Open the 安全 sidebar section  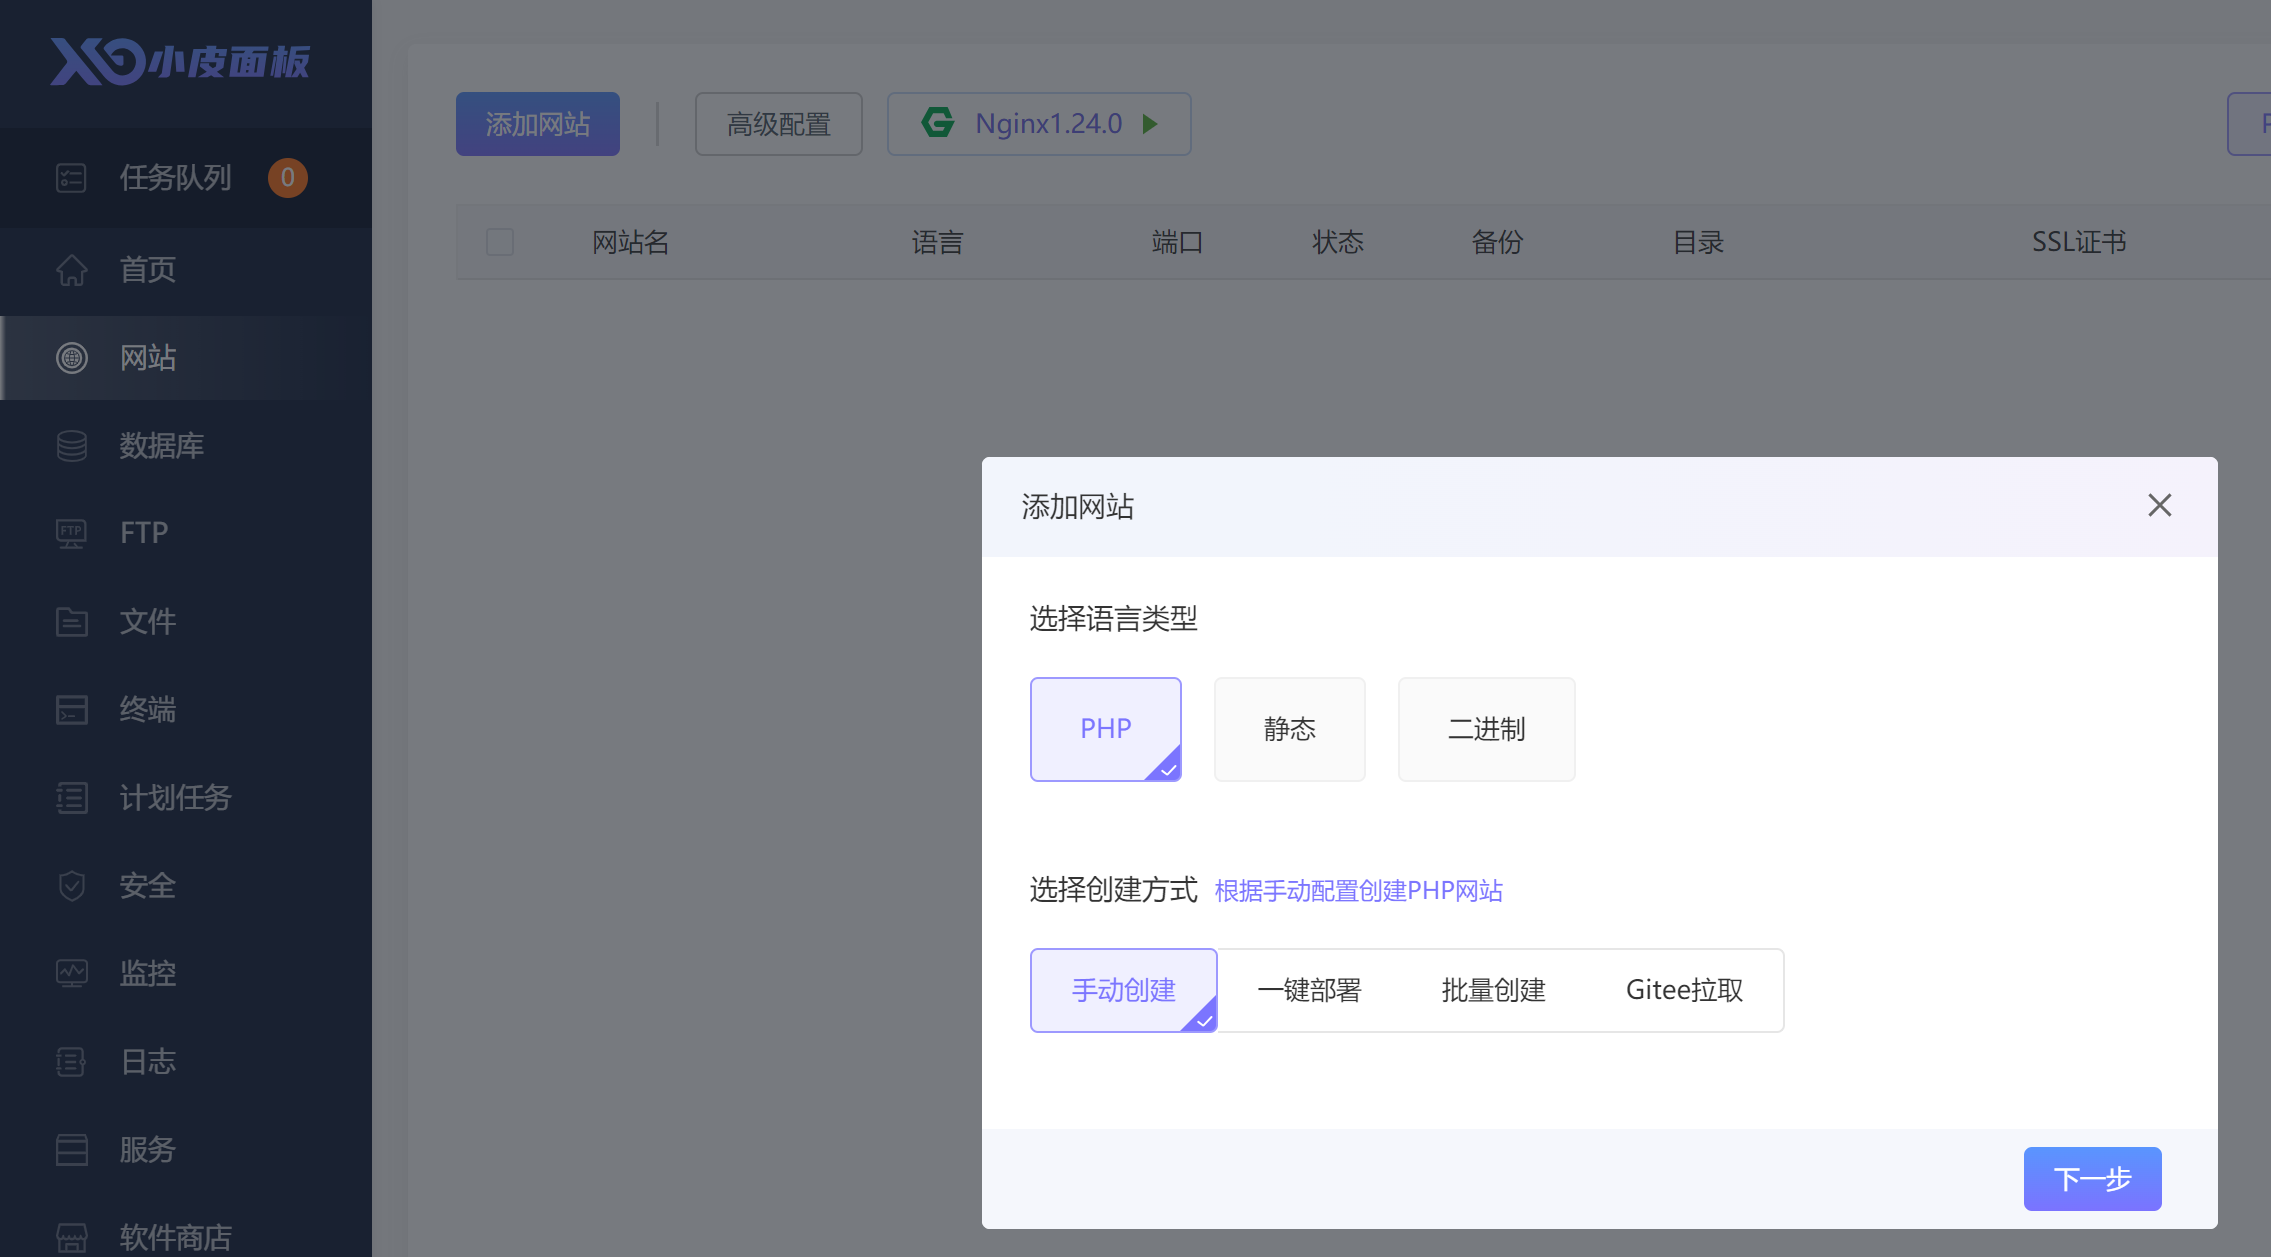(x=186, y=886)
